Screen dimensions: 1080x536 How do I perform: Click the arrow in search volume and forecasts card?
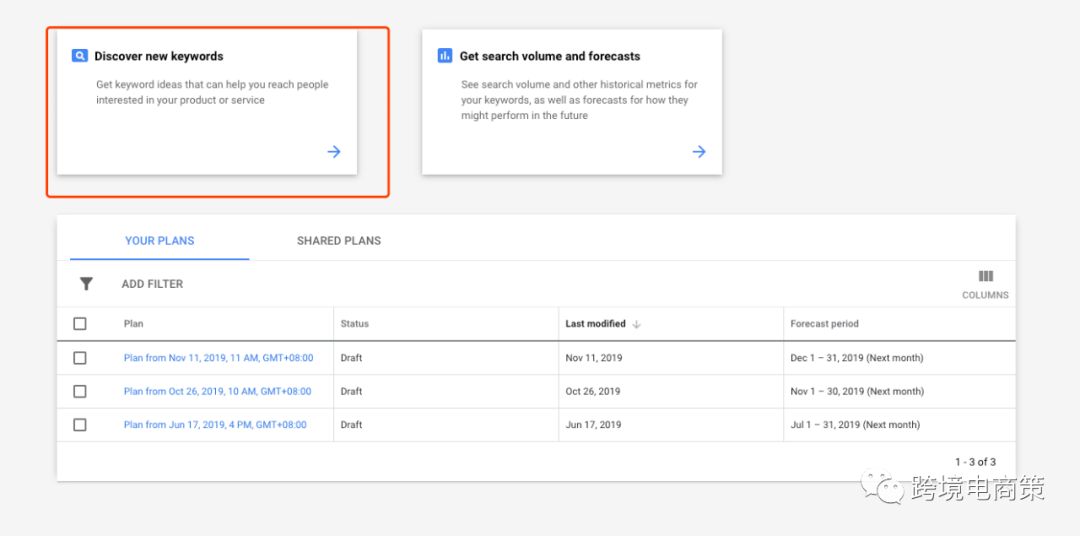click(699, 152)
